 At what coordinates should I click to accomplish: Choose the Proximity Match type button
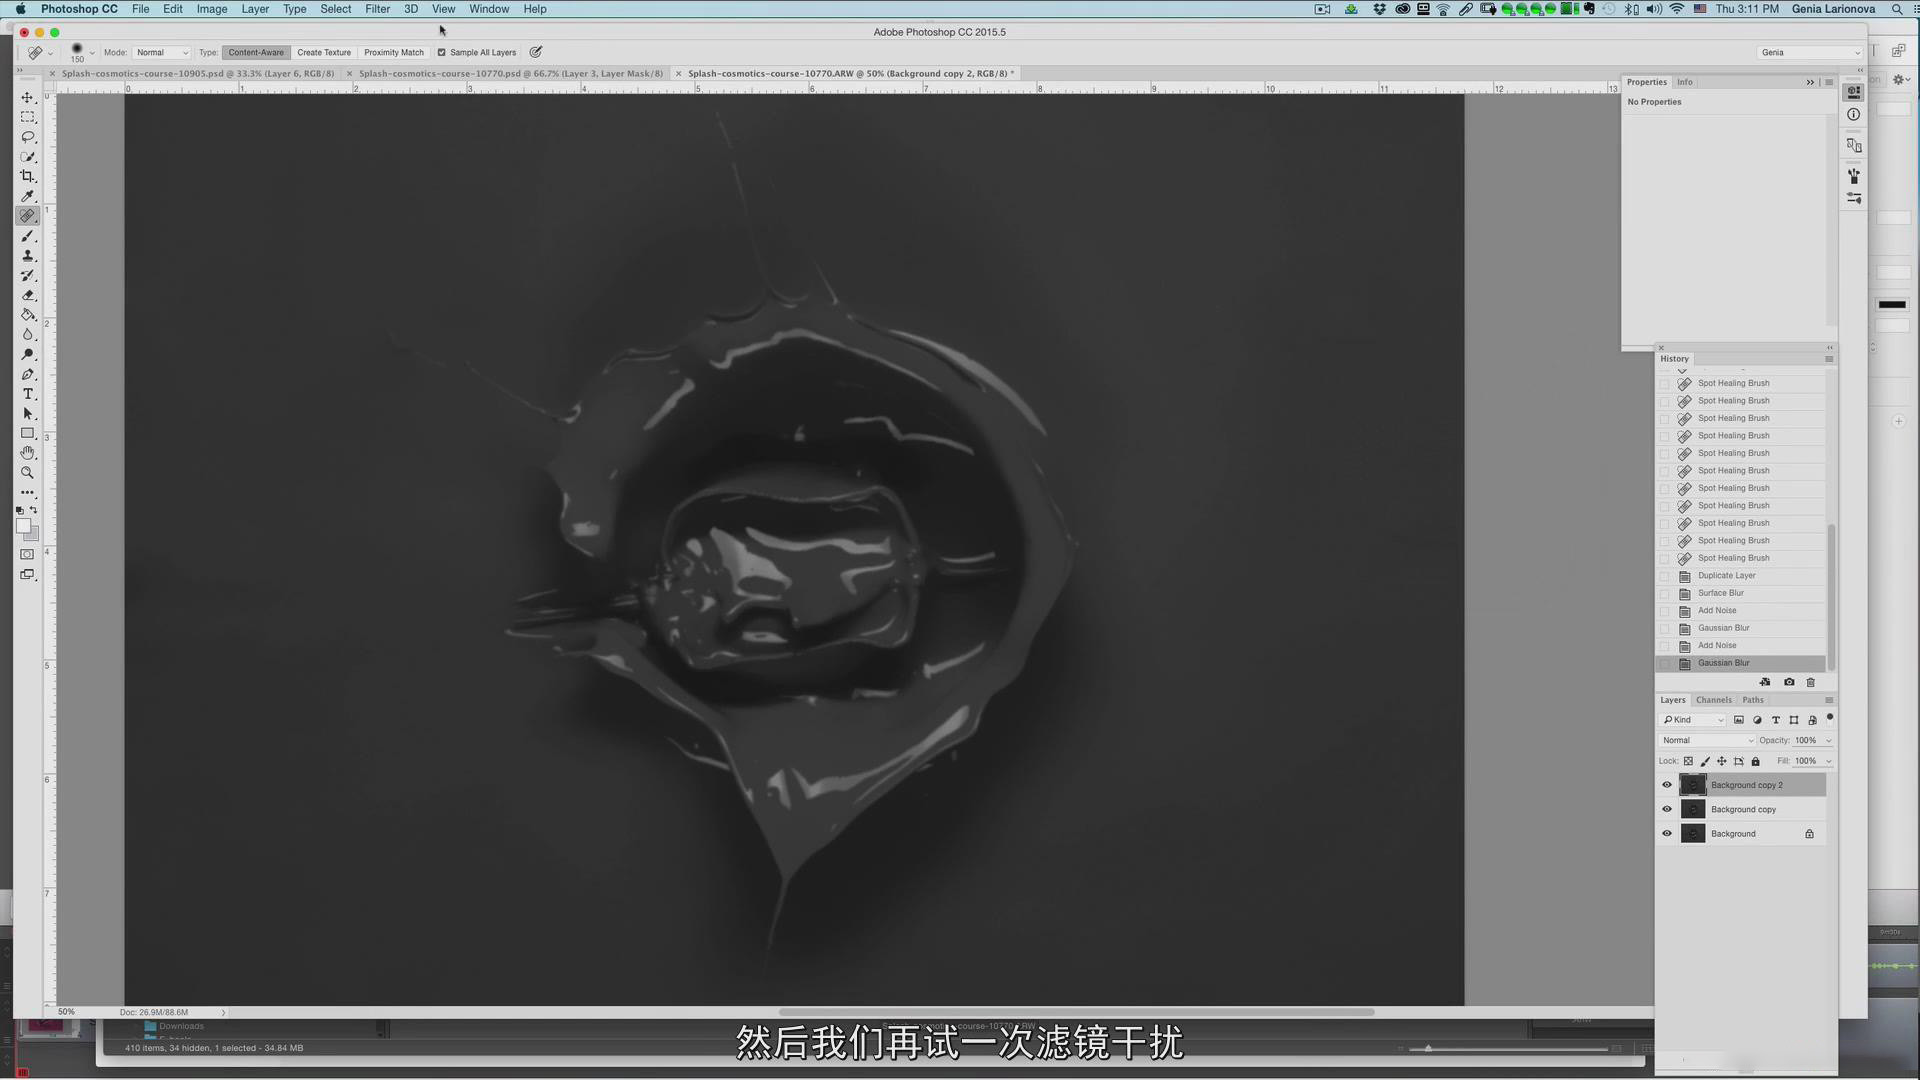[393, 53]
